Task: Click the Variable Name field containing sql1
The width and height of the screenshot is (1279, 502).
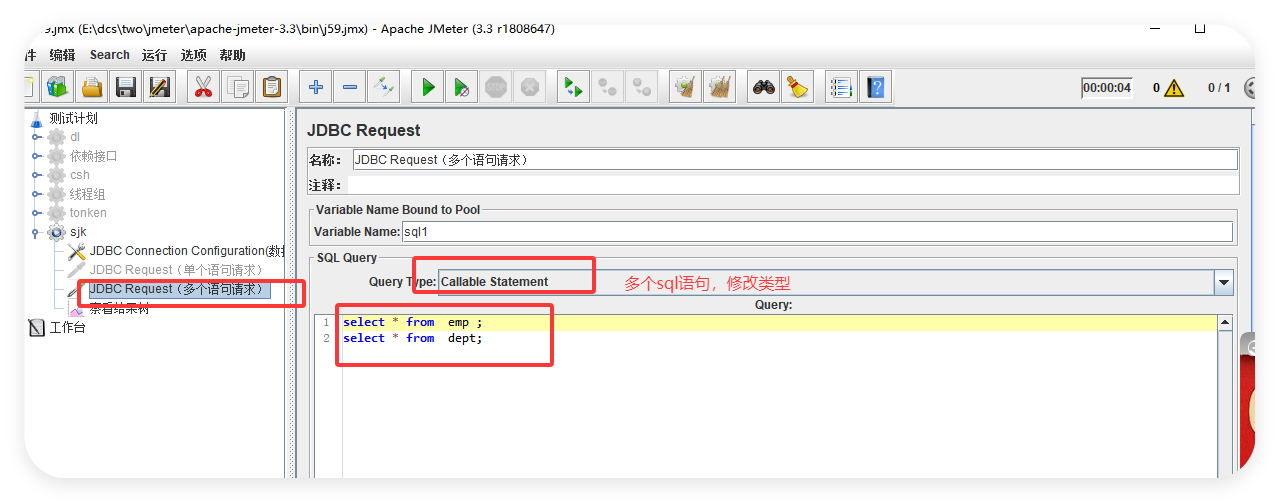Action: point(817,232)
